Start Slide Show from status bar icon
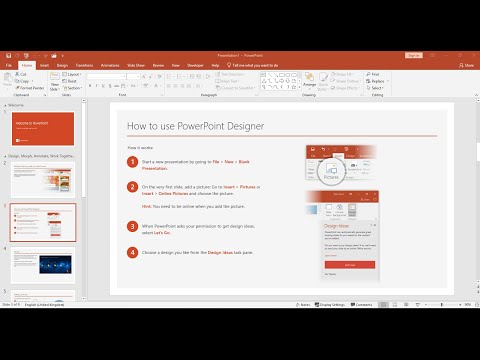 pyautogui.click(x=418, y=305)
